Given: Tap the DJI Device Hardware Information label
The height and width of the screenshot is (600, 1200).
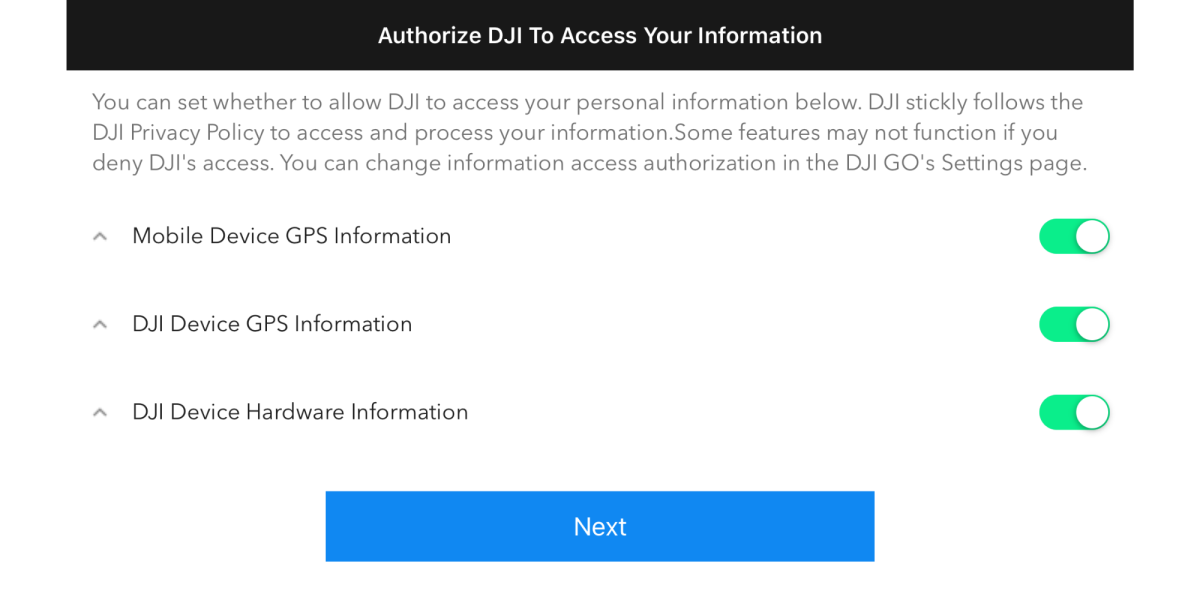Looking at the screenshot, I should [300, 412].
